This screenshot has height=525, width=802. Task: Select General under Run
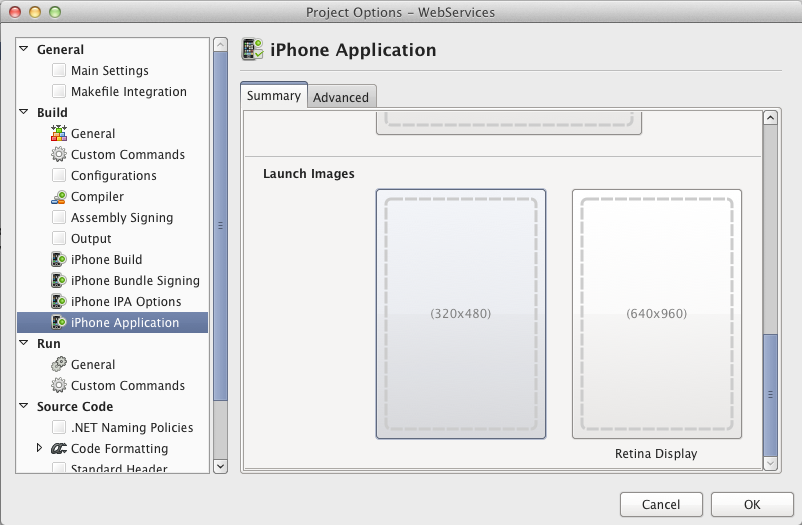93,364
